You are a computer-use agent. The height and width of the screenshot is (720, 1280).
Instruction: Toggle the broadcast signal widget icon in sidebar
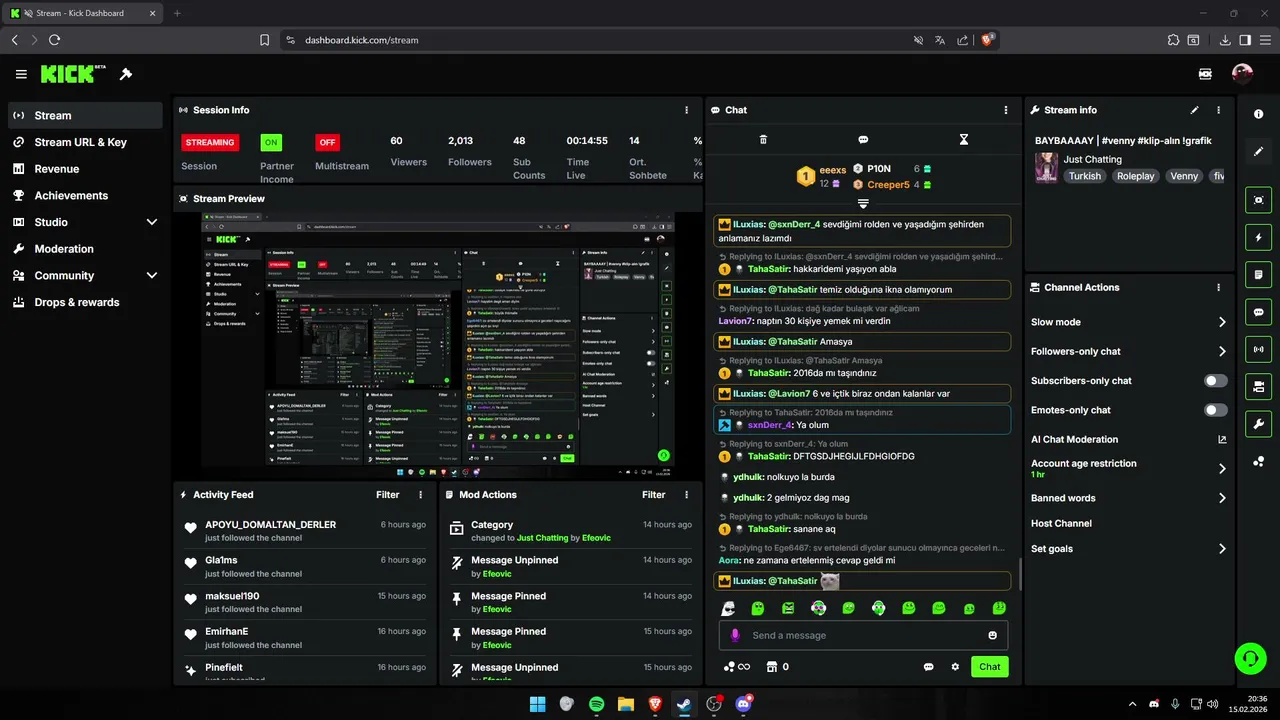(1258, 349)
